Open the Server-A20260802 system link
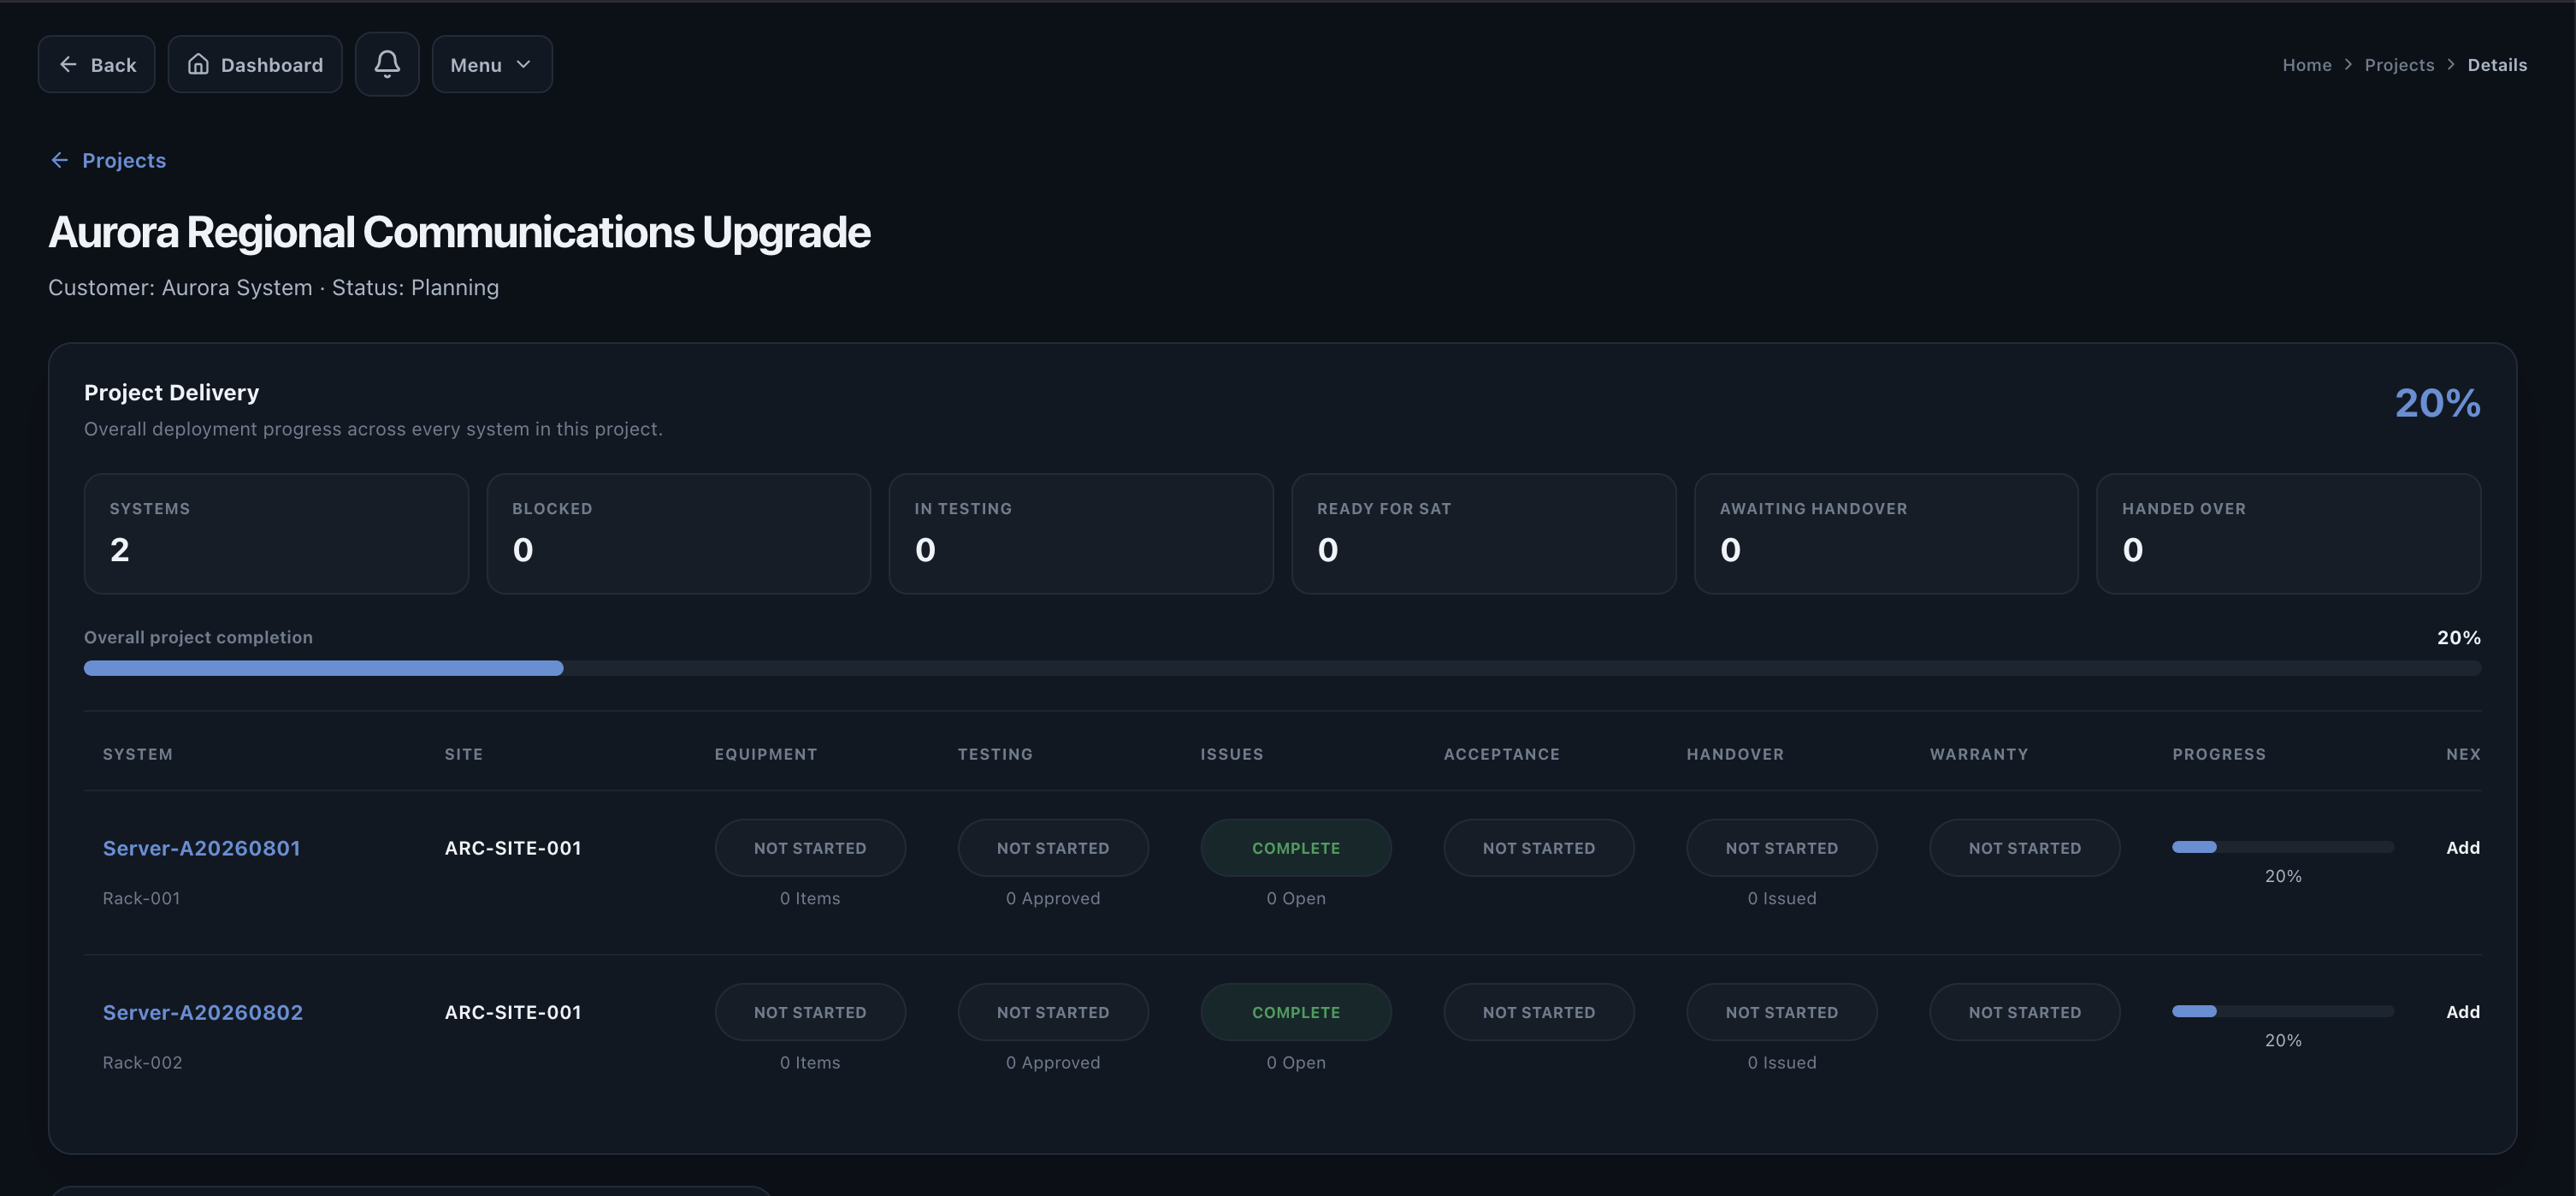This screenshot has width=2576, height=1196. tap(203, 1012)
